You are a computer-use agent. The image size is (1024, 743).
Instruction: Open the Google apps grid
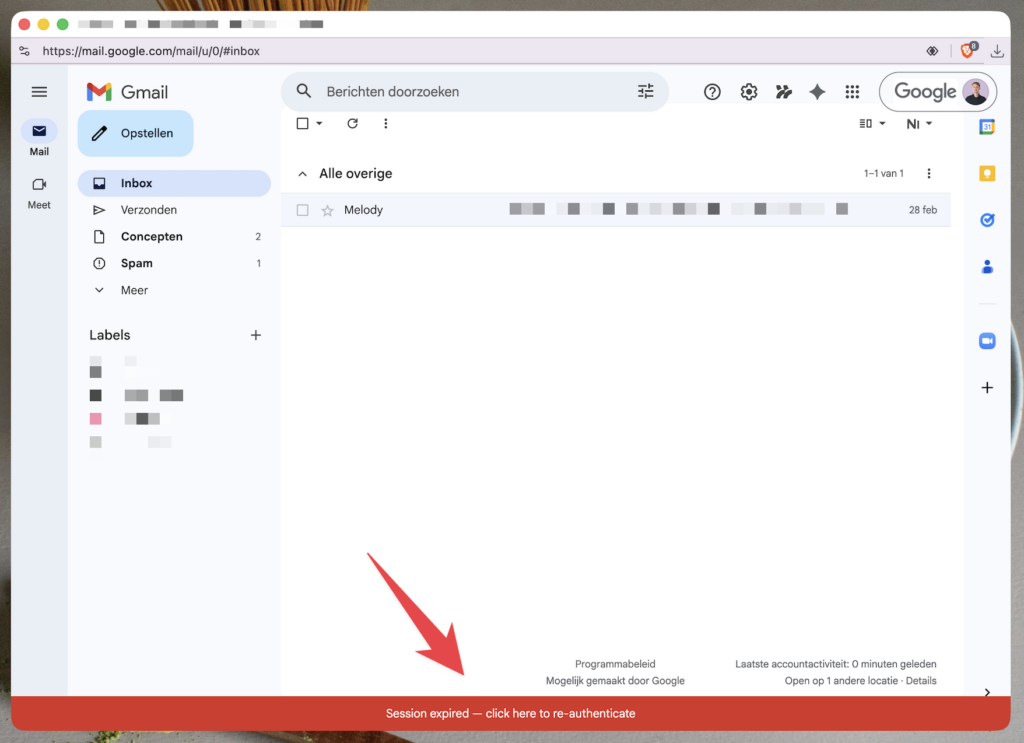pyautogui.click(x=852, y=92)
